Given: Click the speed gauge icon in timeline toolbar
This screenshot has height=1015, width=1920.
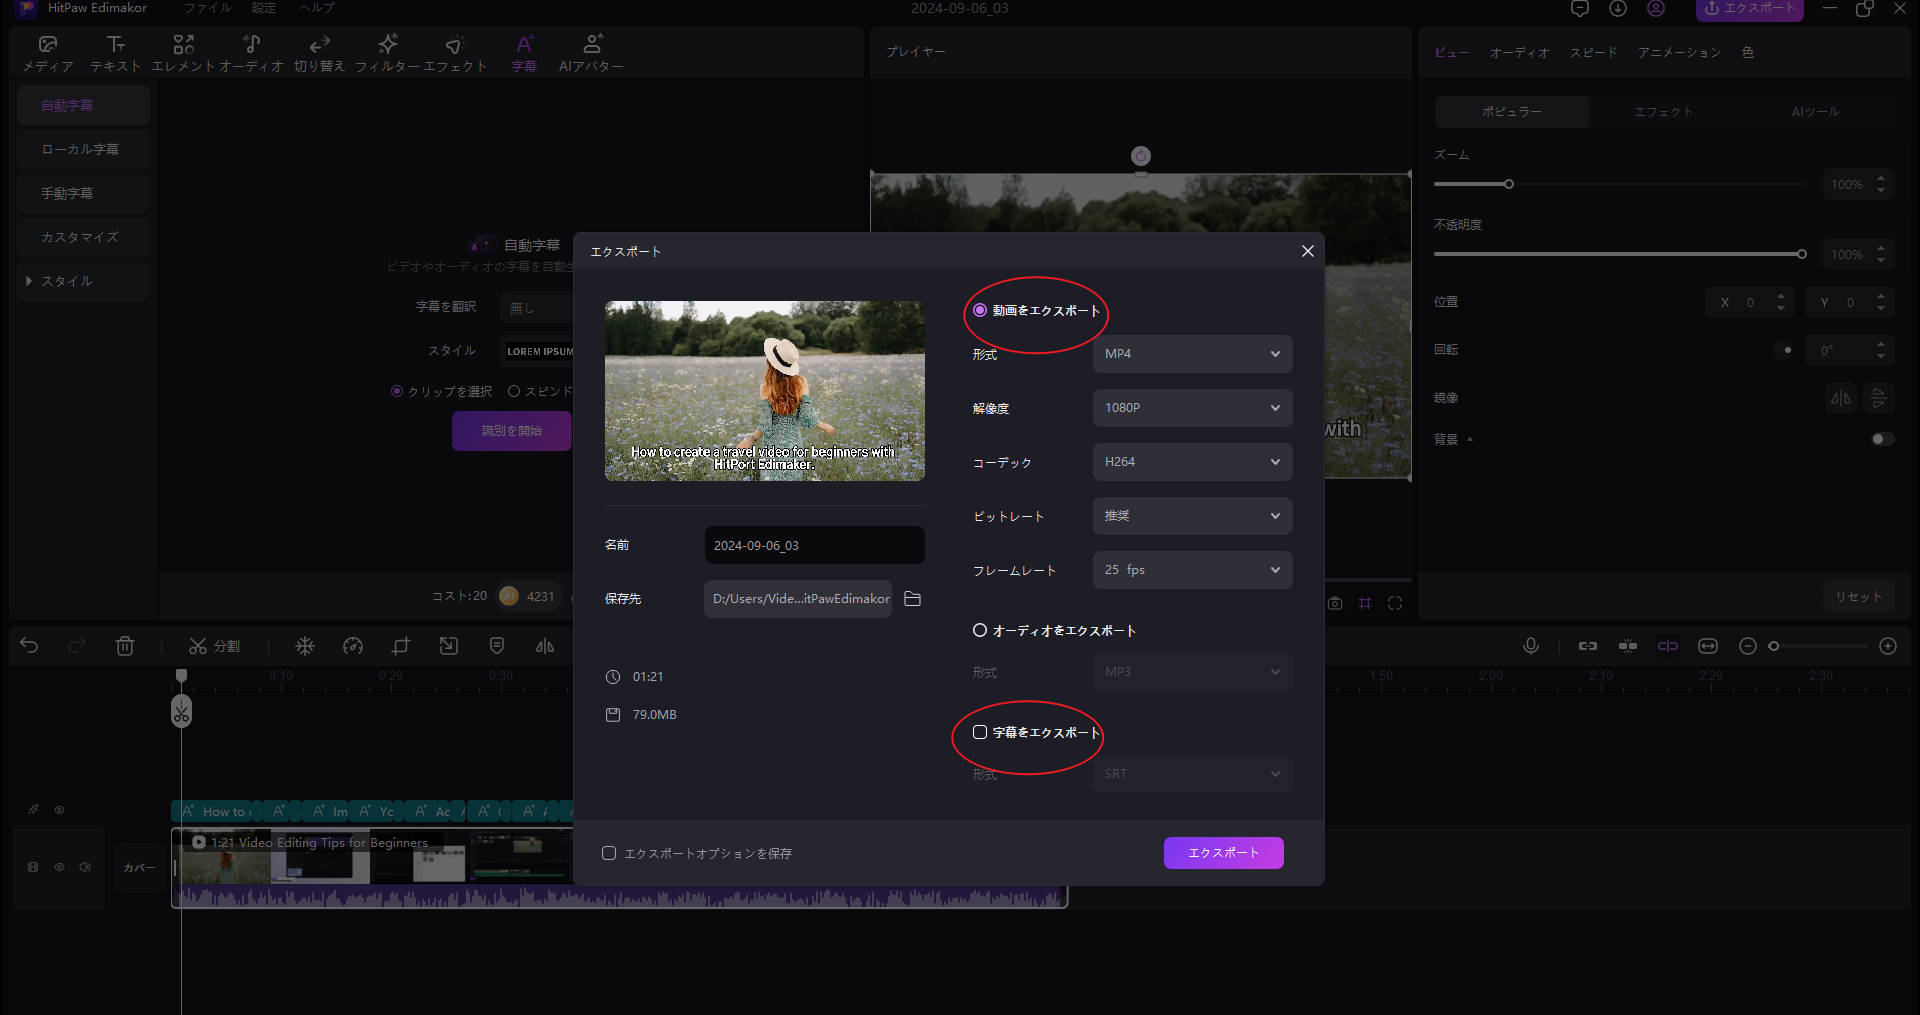Looking at the screenshot, I should (x=353, y=646).
